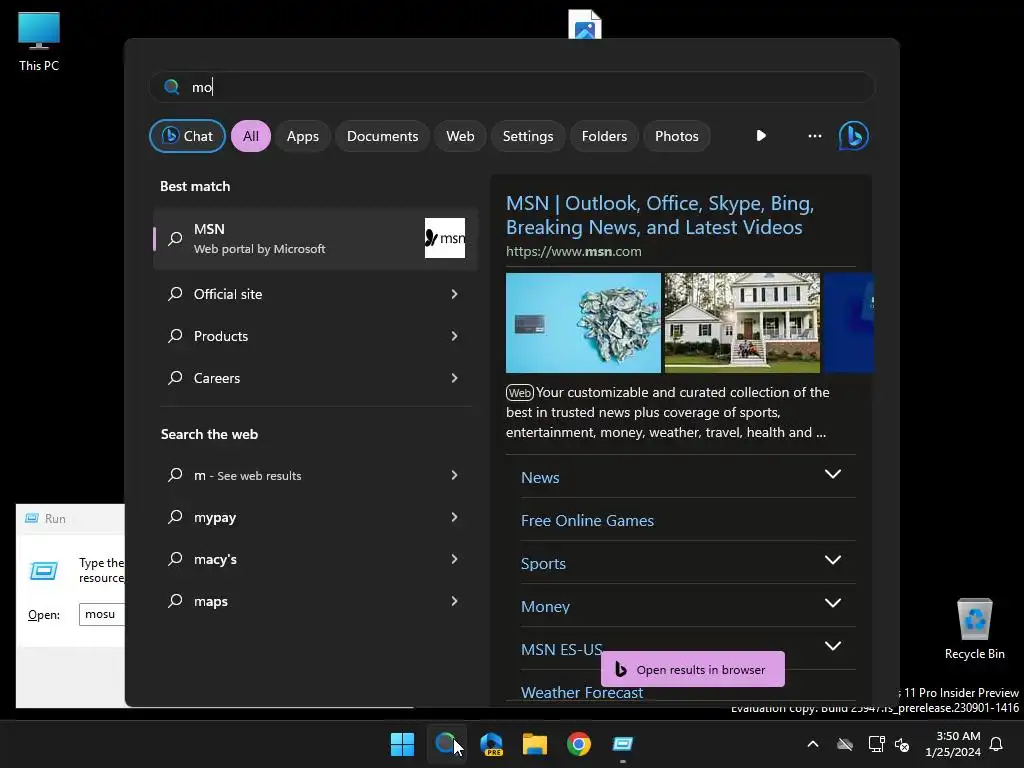Expand the mypay suggestion arrow

(x=455, y=517)
